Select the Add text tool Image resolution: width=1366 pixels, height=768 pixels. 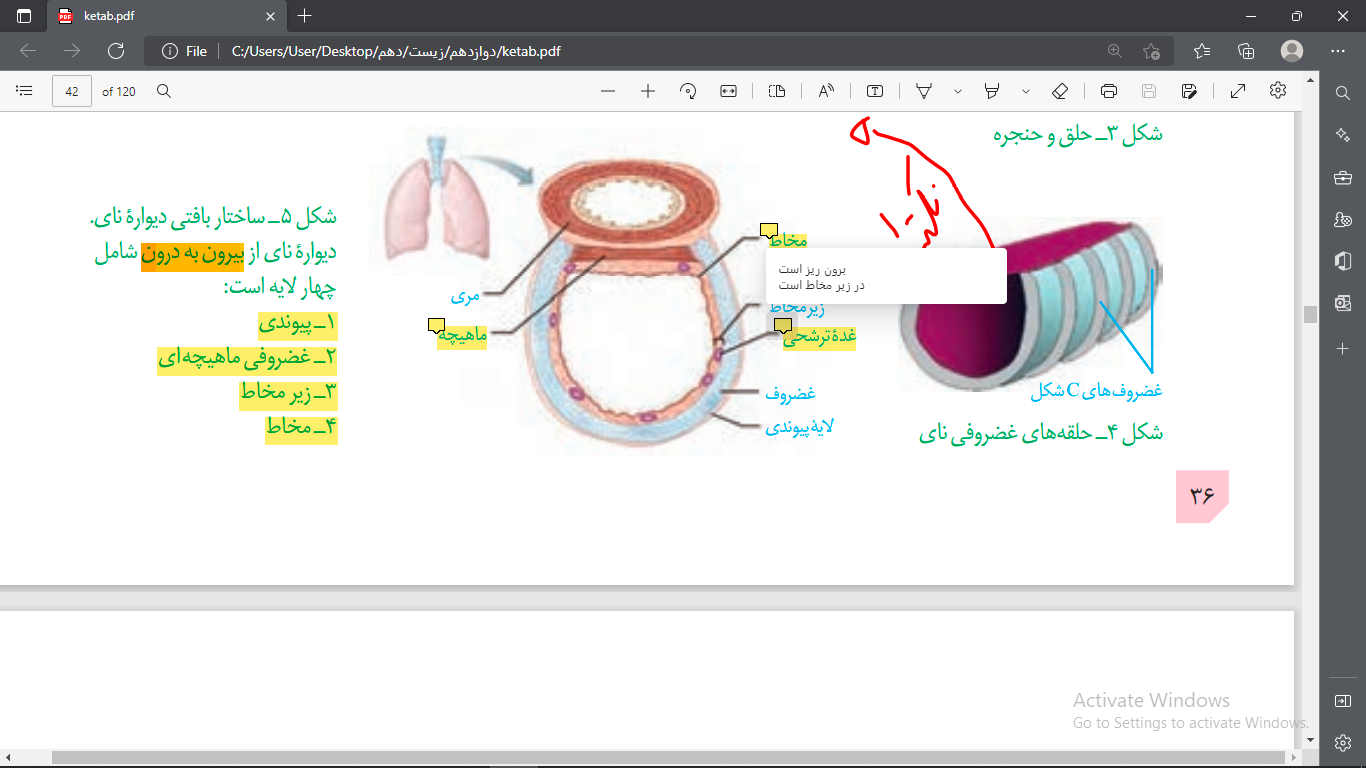click(875, 91)
